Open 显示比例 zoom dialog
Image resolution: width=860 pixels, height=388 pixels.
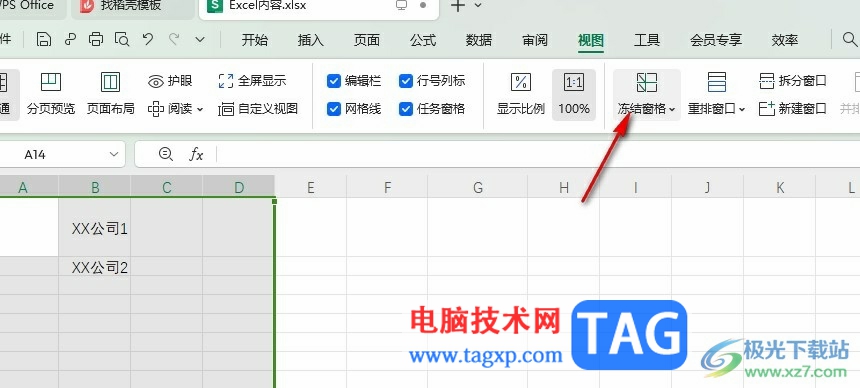[x=520, y=94]
